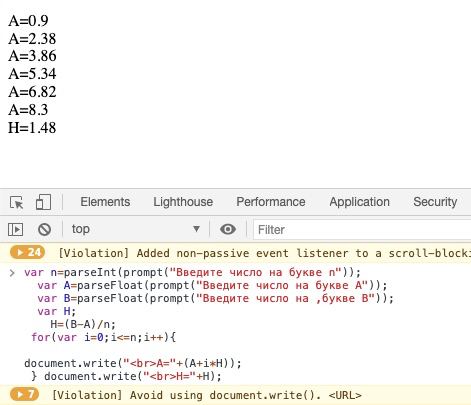Expand the 24 grouped violation messages
Viewport: 471px width, 405px height.
coord(27,253)
